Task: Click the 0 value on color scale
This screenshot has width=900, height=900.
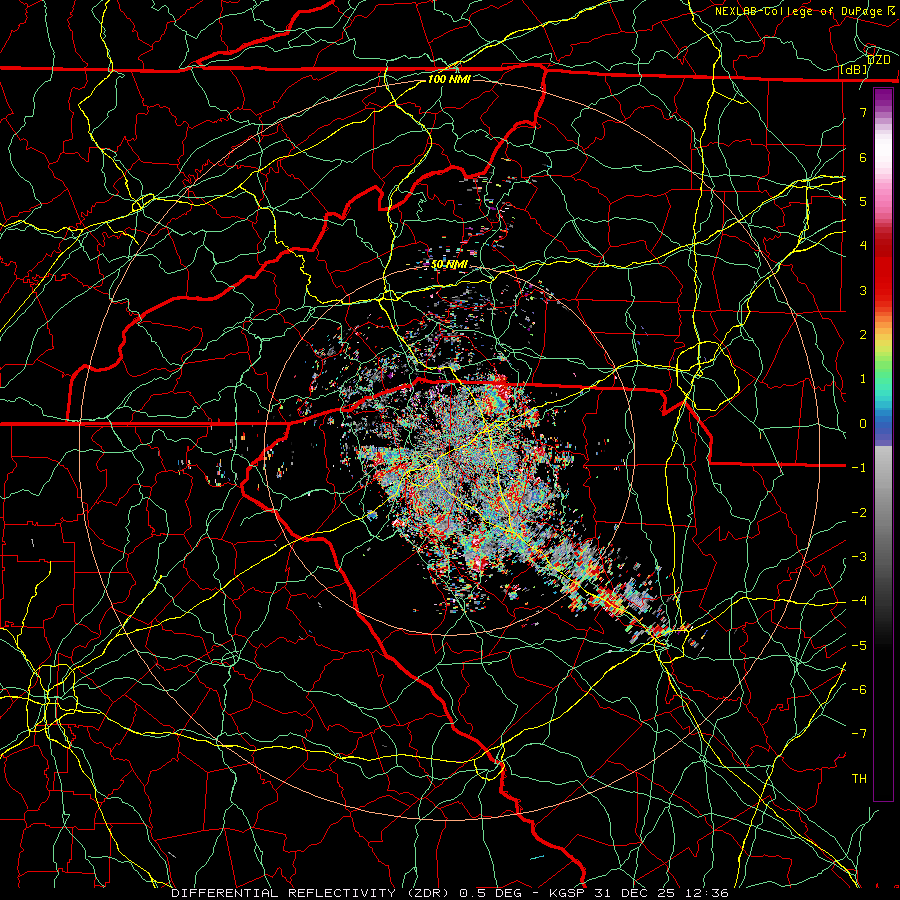Action: coord(863,424)
